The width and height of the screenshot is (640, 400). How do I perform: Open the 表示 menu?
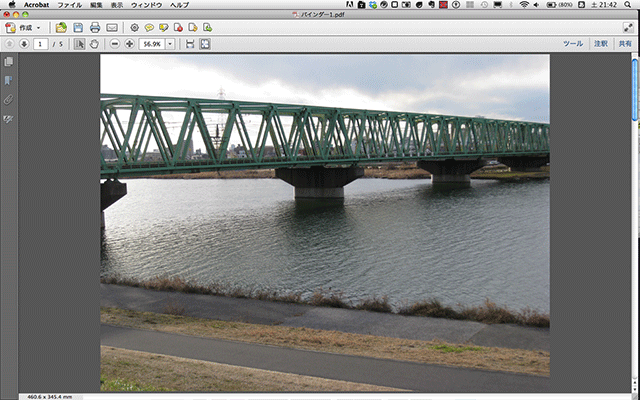coord(118,5)
